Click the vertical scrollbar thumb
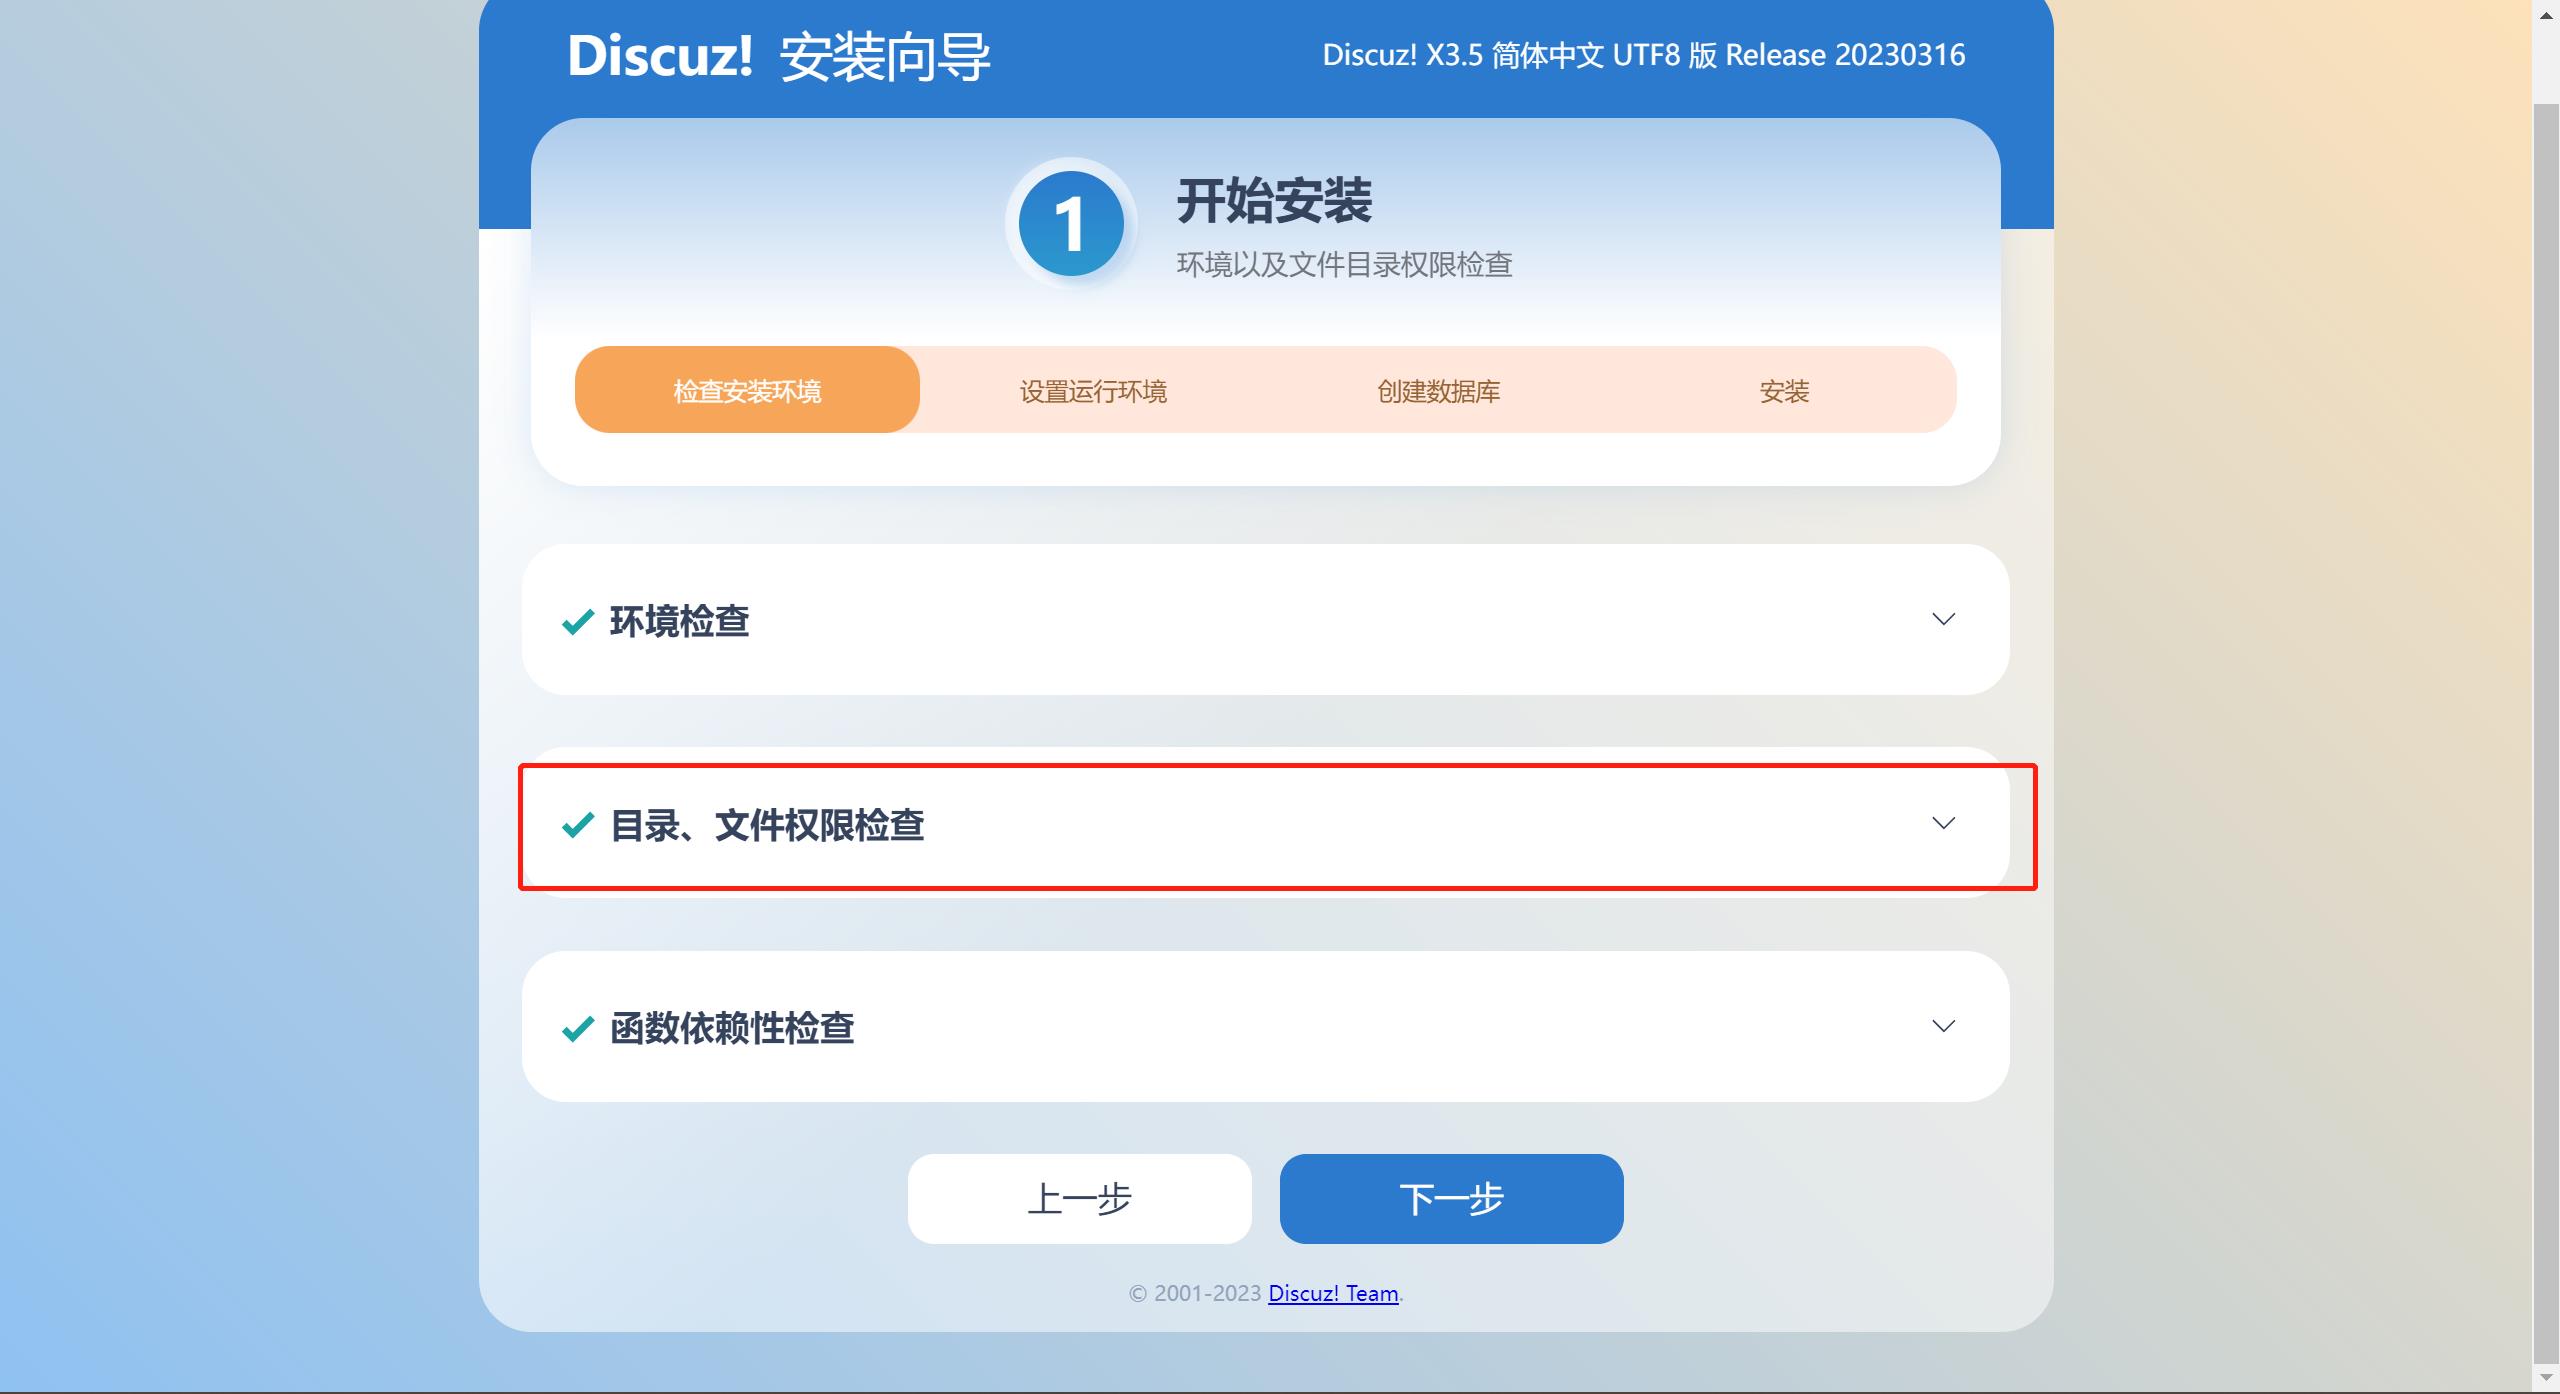 (x=2546, y=732)
